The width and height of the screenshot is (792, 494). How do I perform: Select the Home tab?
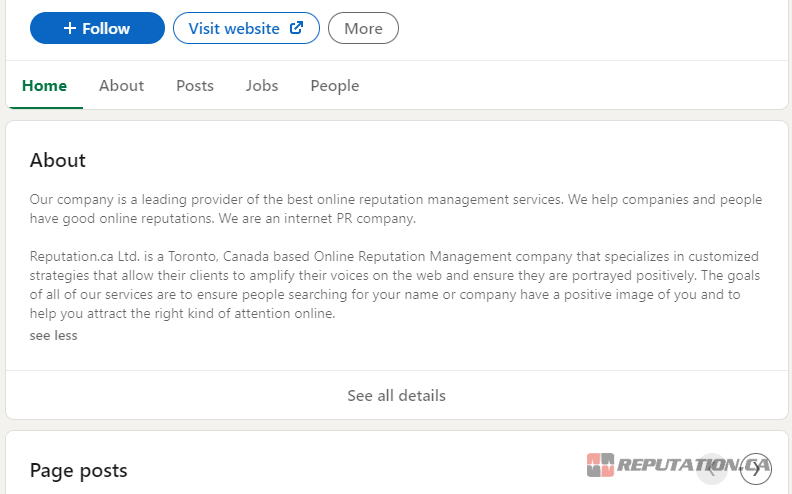(44, 86)
